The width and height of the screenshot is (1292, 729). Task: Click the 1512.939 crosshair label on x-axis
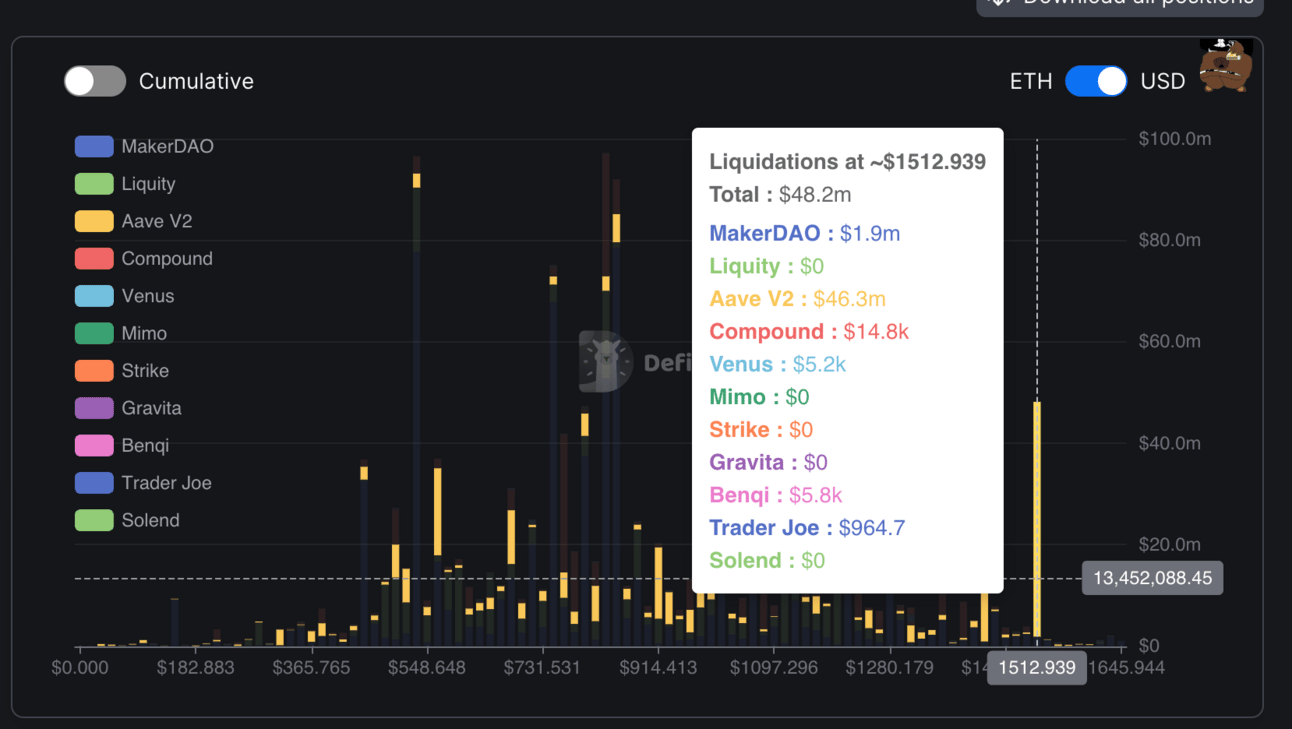point(1037,668)
